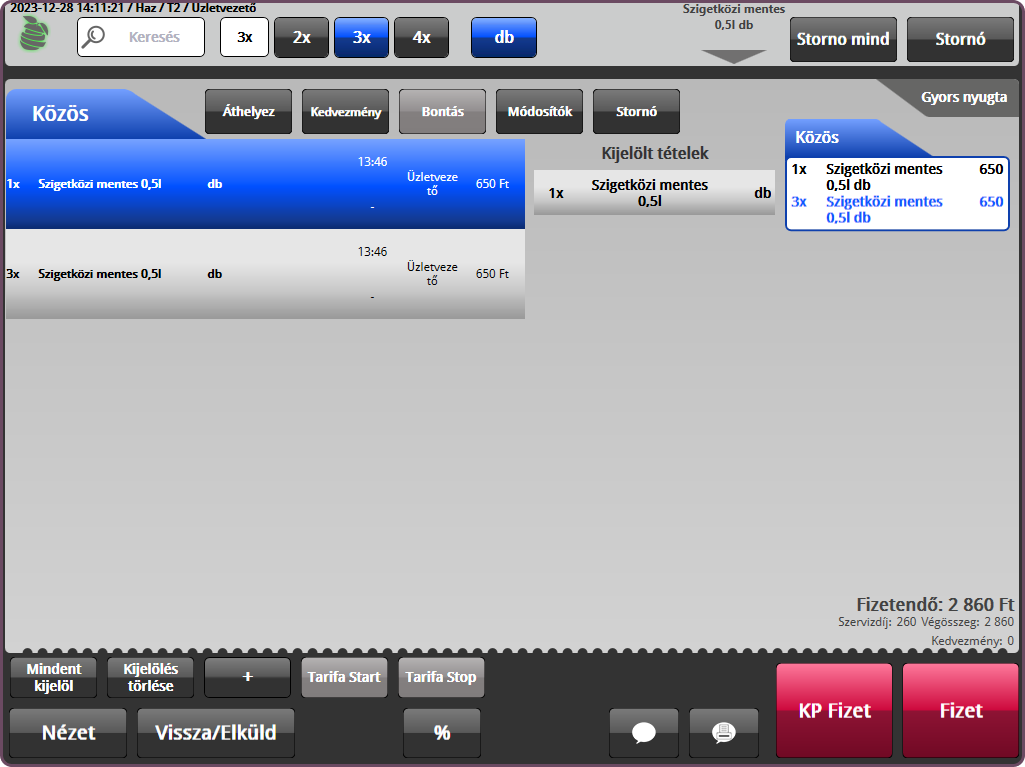Click the printer receipt icon button
The width and height of the screenshot is (1025, 767).
[x=723, y=732]
